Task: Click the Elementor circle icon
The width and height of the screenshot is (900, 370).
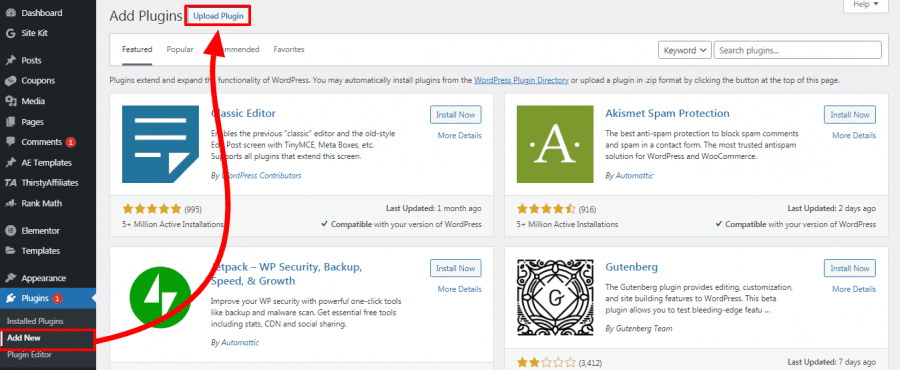Action: tap(10, 231)
